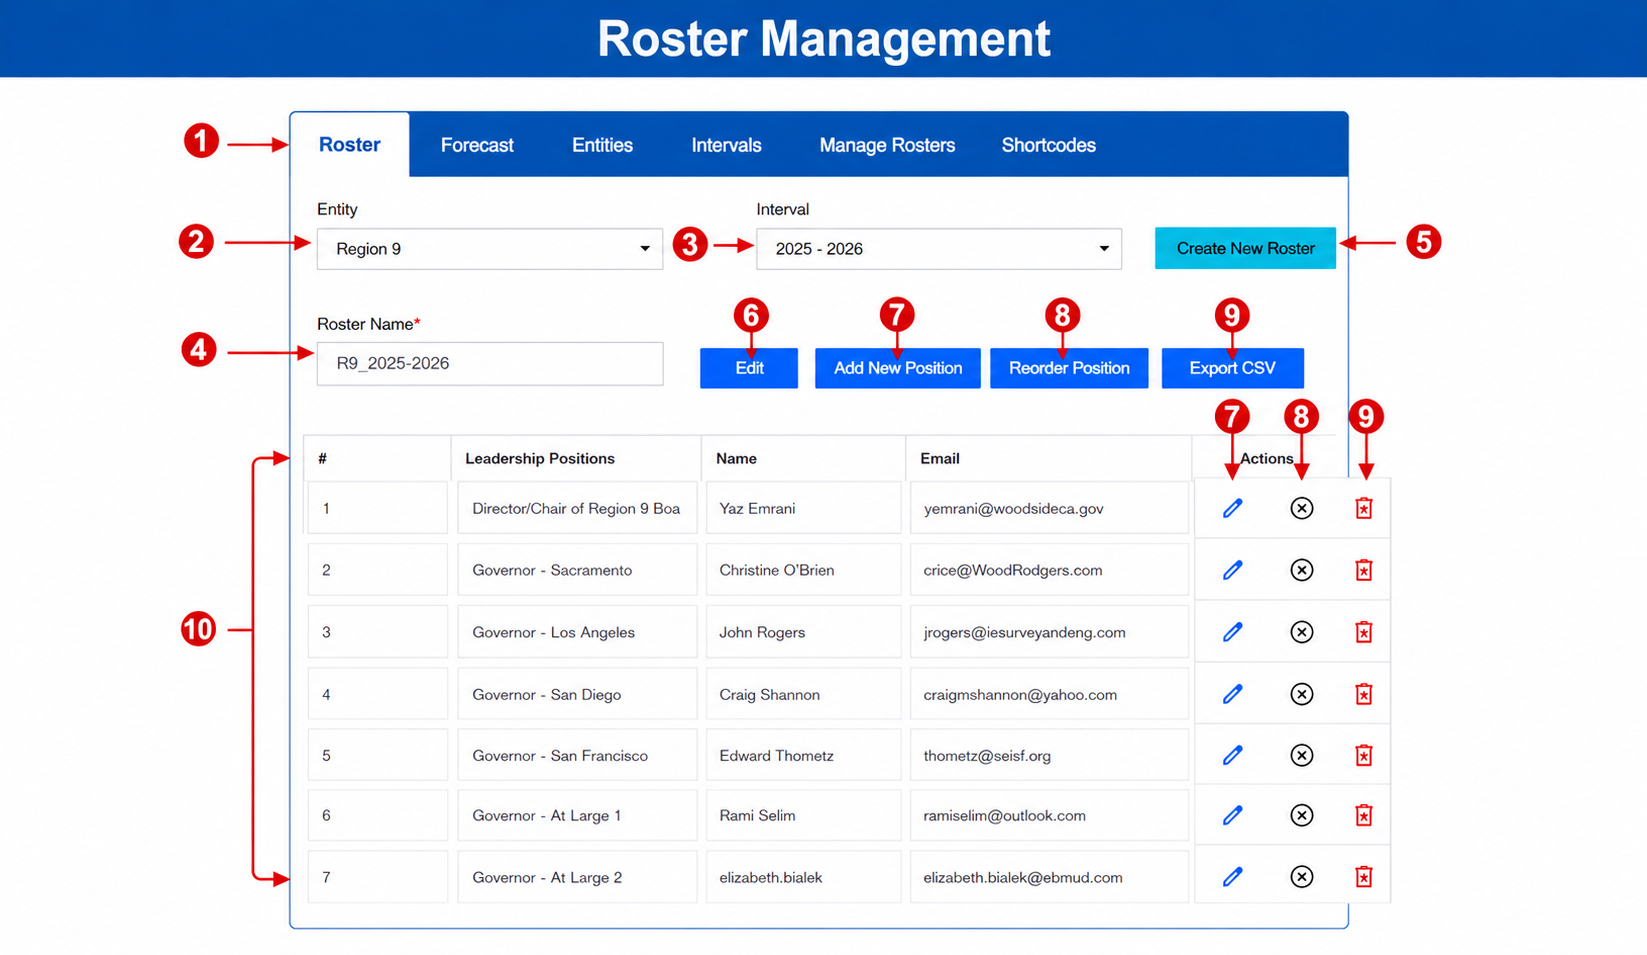Click the Reorder Position button
The height and width of the screenshot is (955, 1647).
[x=1069, y=368]
